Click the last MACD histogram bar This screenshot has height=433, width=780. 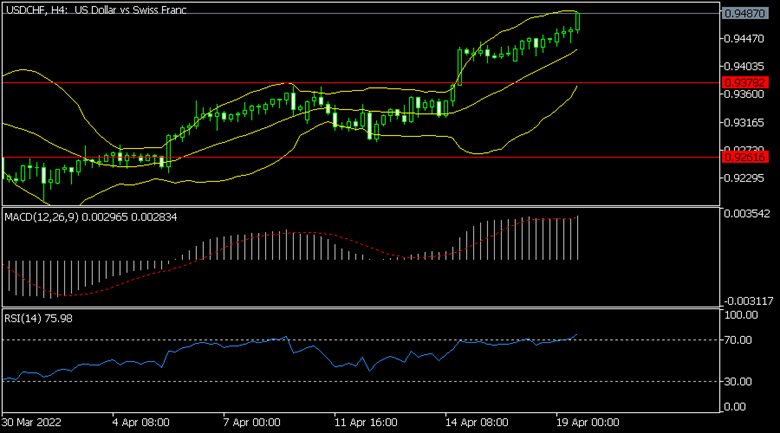click(x=578, y=238)
